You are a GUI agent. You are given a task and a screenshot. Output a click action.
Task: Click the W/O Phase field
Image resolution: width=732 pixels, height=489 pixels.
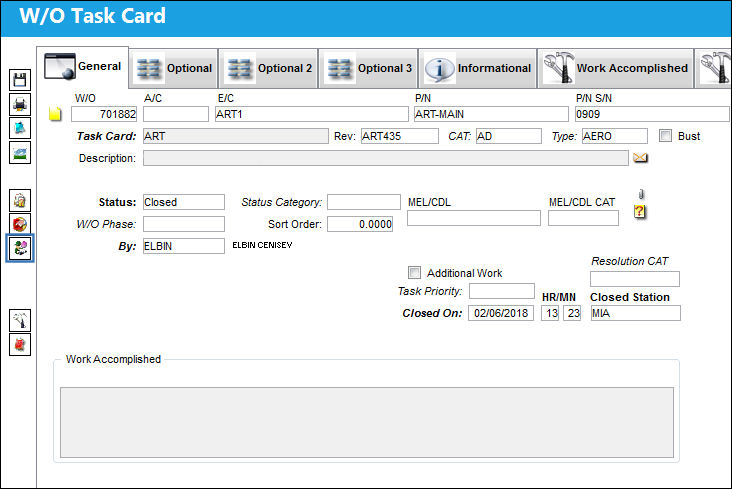click(183, 224)
